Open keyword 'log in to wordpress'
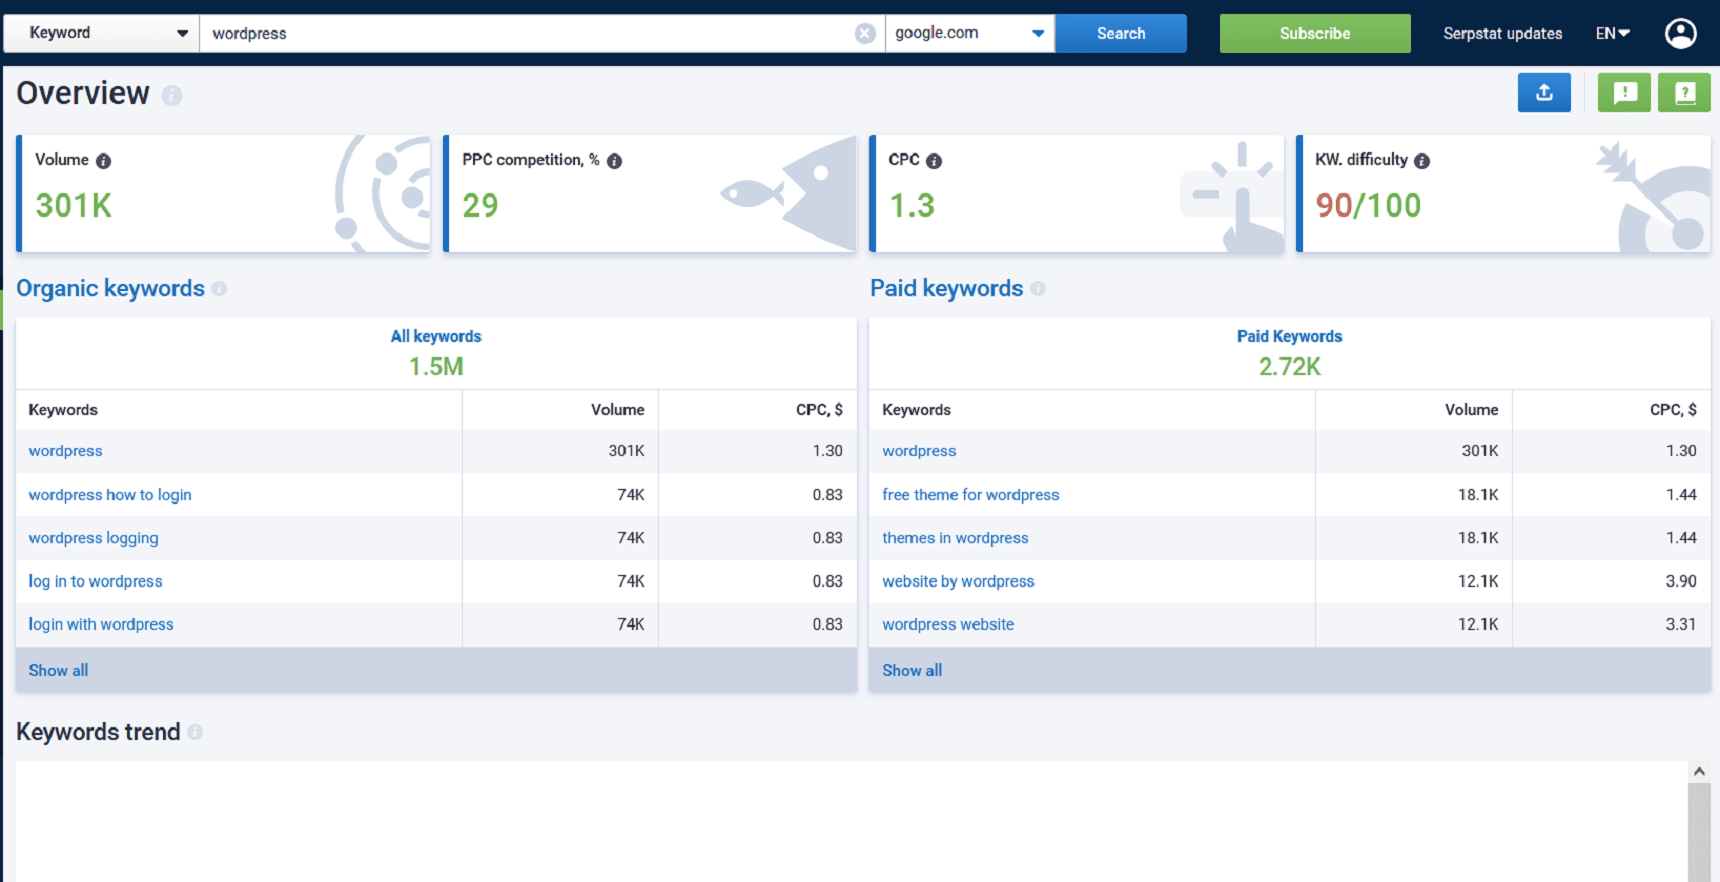This screenshot has width=1720, height=882. click(95, 581)
